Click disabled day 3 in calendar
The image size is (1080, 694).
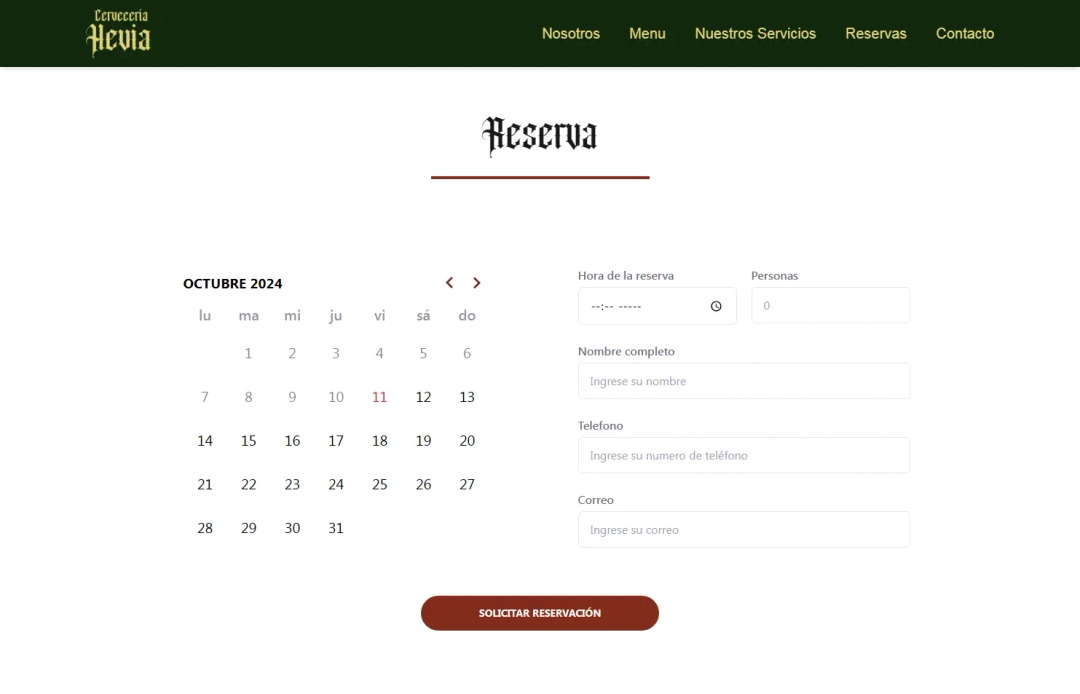336,353
